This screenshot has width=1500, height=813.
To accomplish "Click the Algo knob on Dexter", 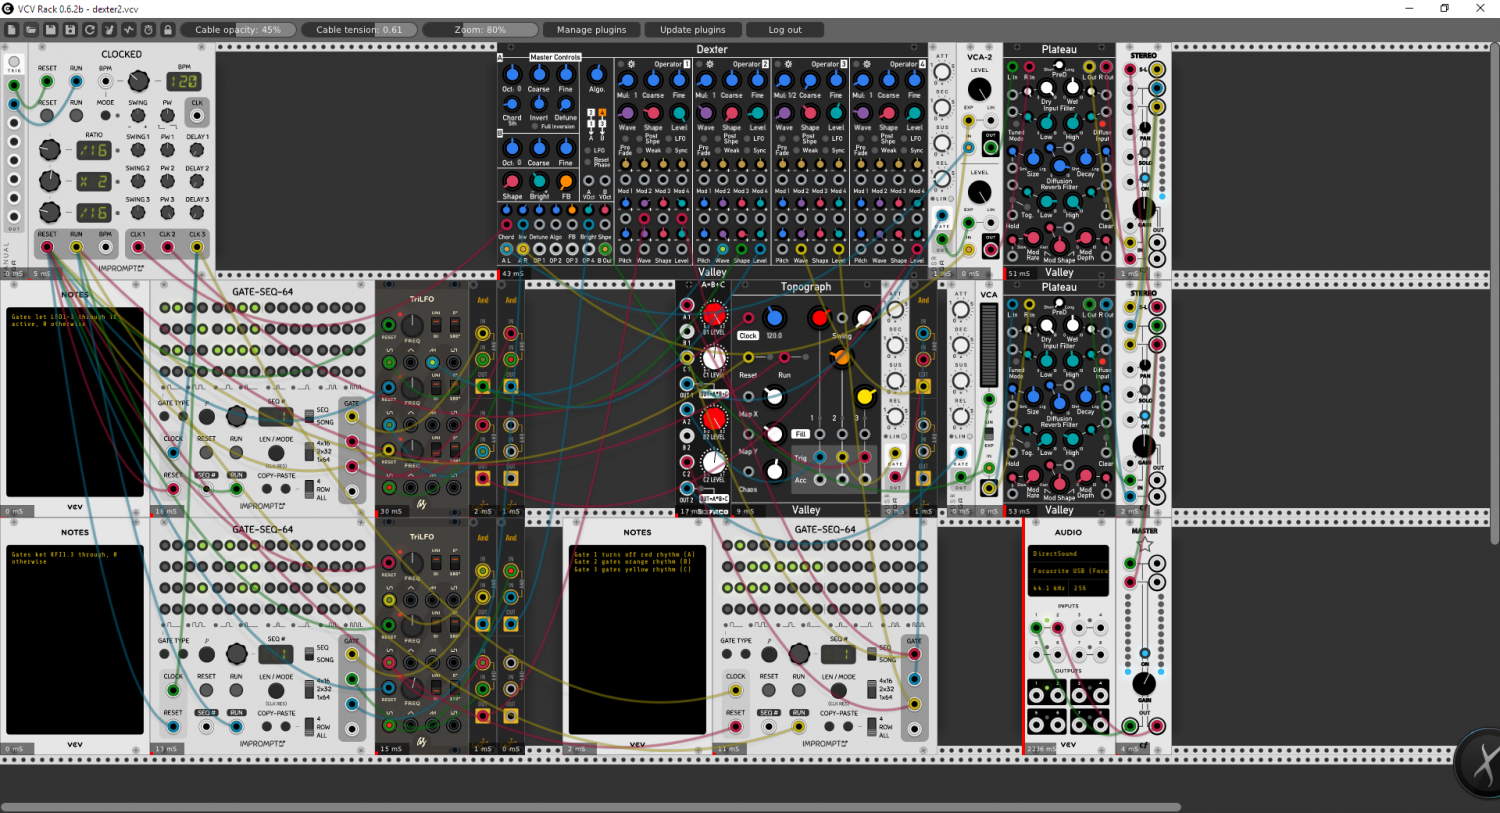I will [x=596, y=74].
